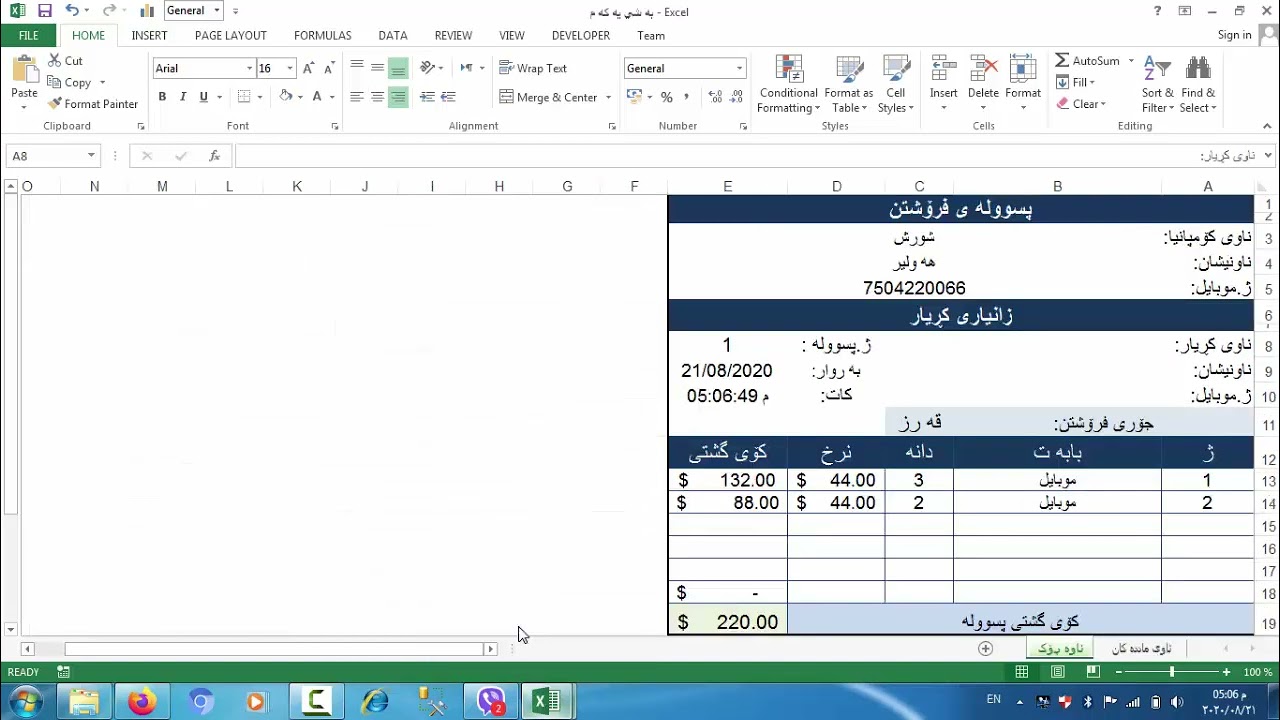This screenshot has height=720, width=1280.
Task: Click the Merge & Center button
Action: point(548,97)
